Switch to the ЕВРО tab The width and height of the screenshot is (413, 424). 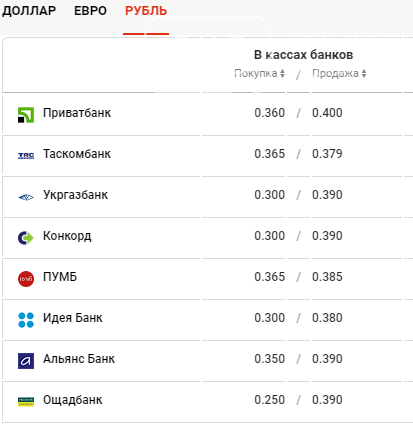(90, 11)
